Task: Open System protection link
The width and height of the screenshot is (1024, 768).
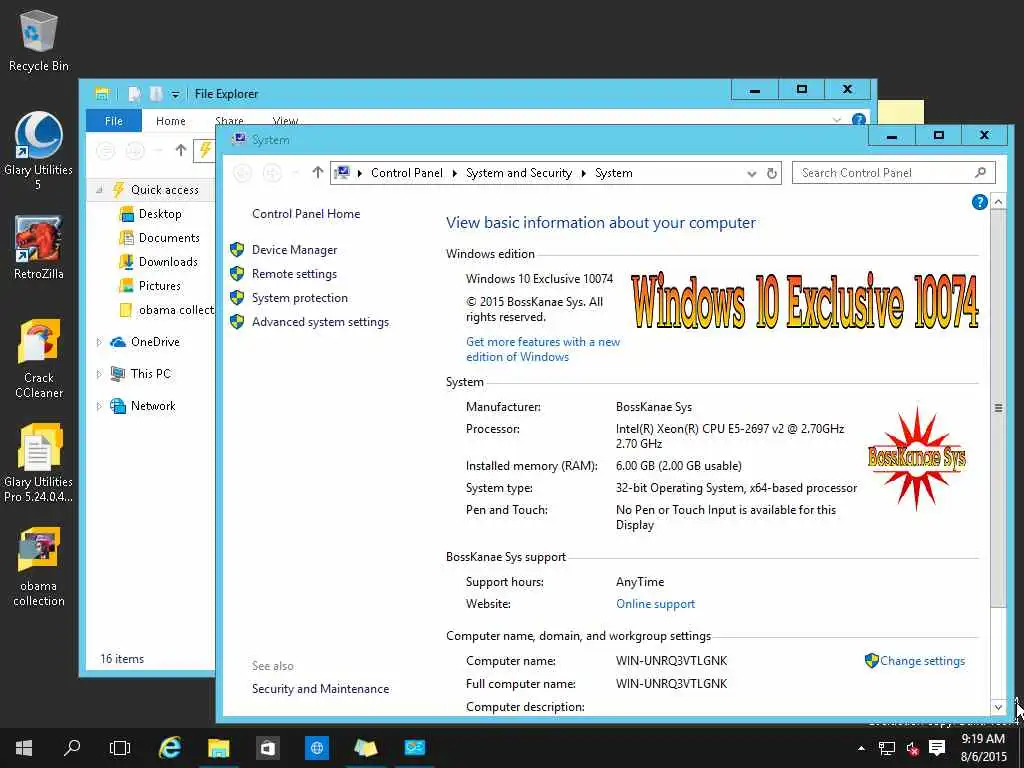Action: [300, 298]
